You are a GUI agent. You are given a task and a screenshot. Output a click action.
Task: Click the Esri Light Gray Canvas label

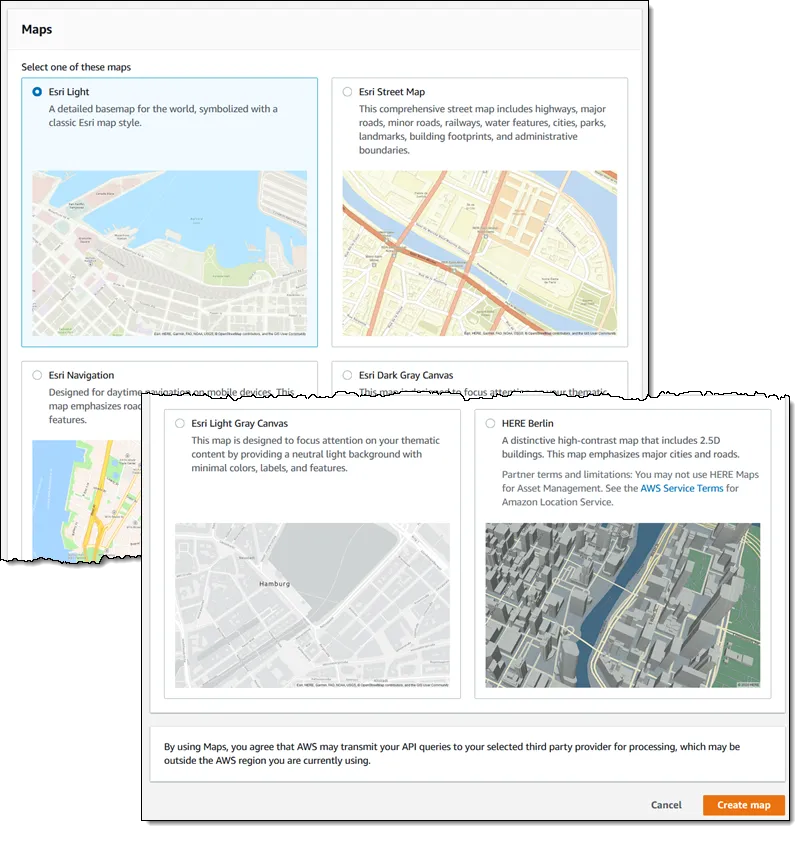239,423
